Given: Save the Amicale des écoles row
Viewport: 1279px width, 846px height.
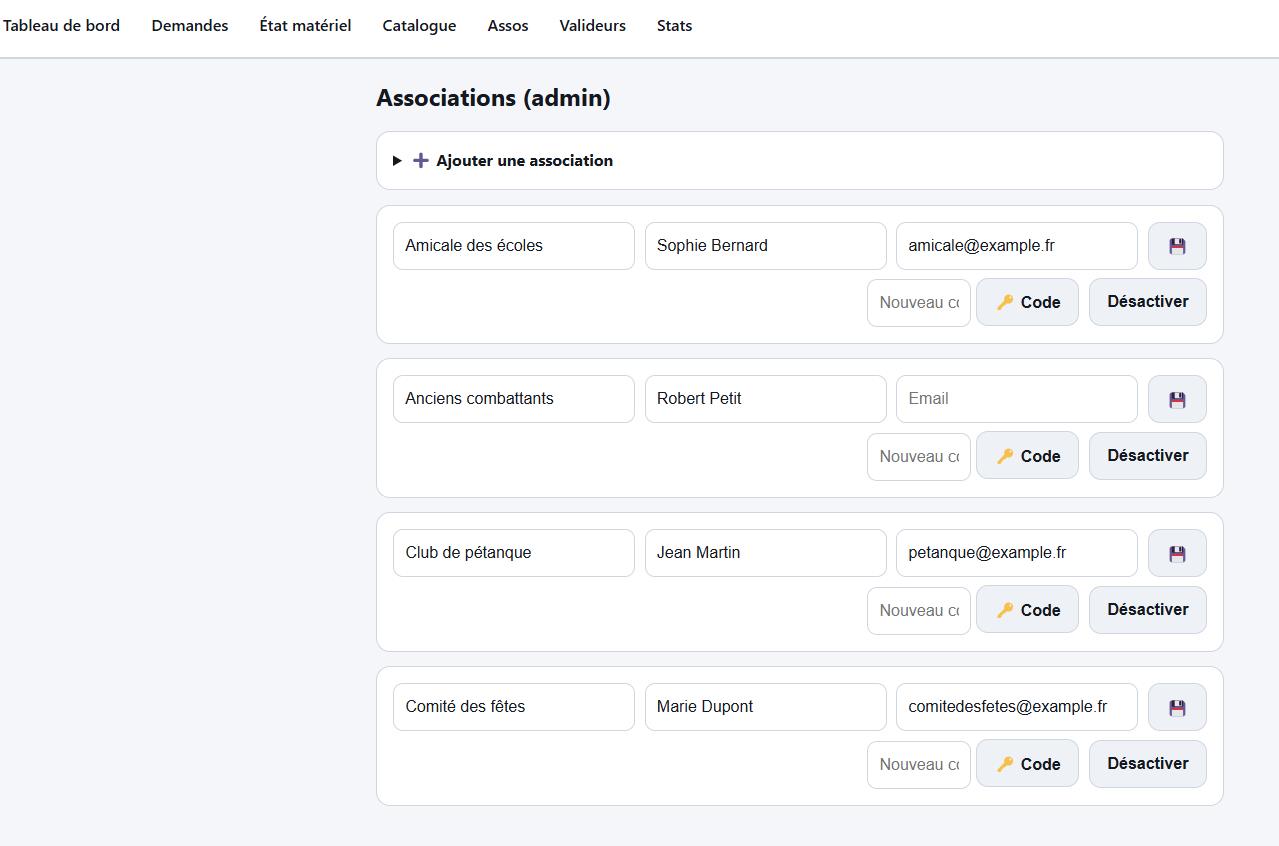Looking at the screenshot, I should point(1177,246).
